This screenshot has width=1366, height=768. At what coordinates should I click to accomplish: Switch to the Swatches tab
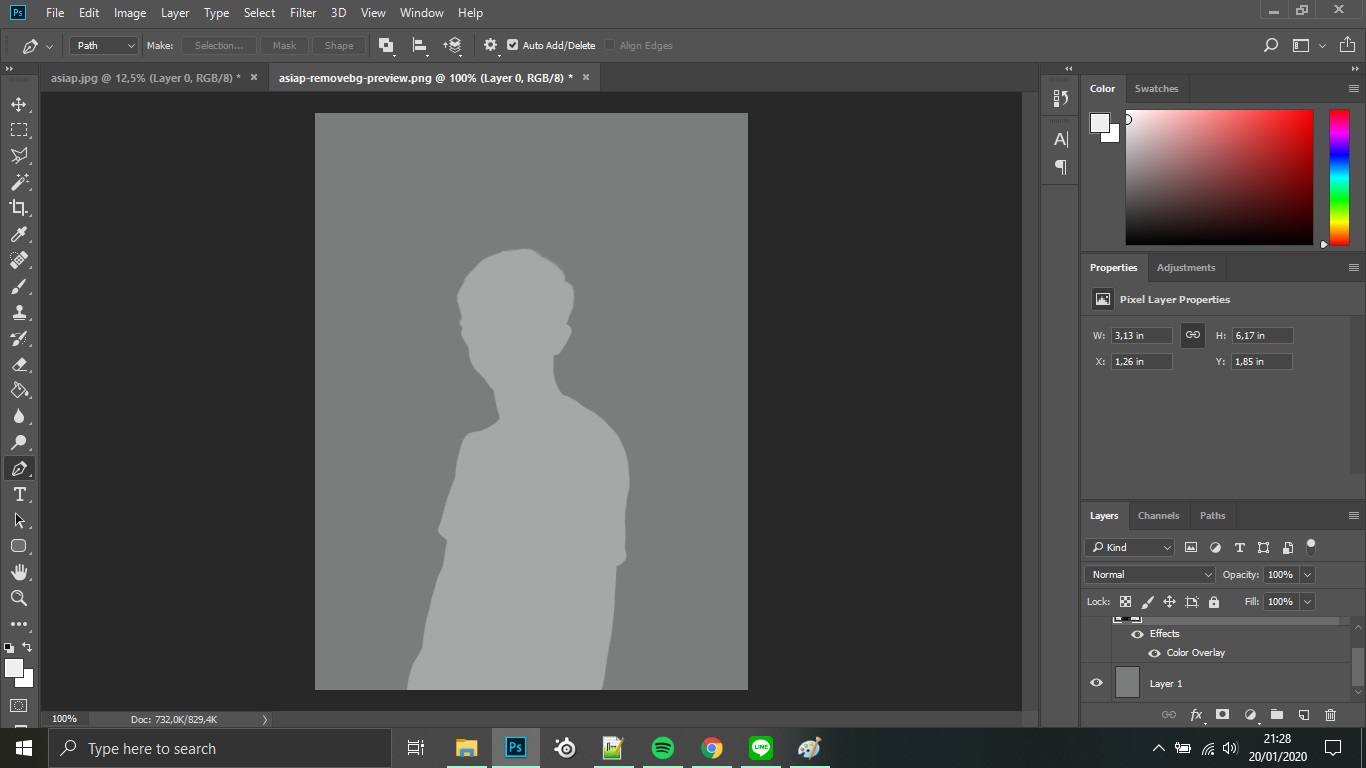1156,89
